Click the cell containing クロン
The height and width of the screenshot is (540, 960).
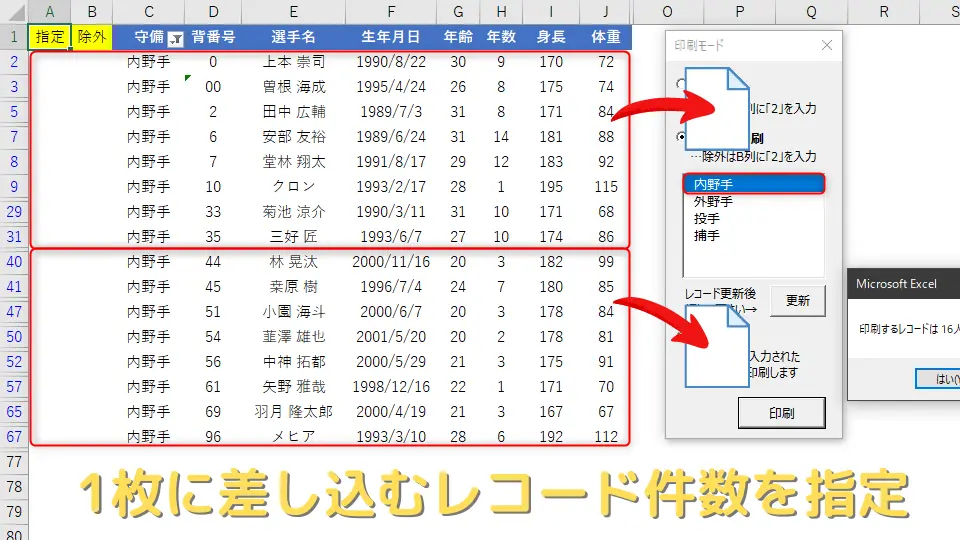[292, 187]
